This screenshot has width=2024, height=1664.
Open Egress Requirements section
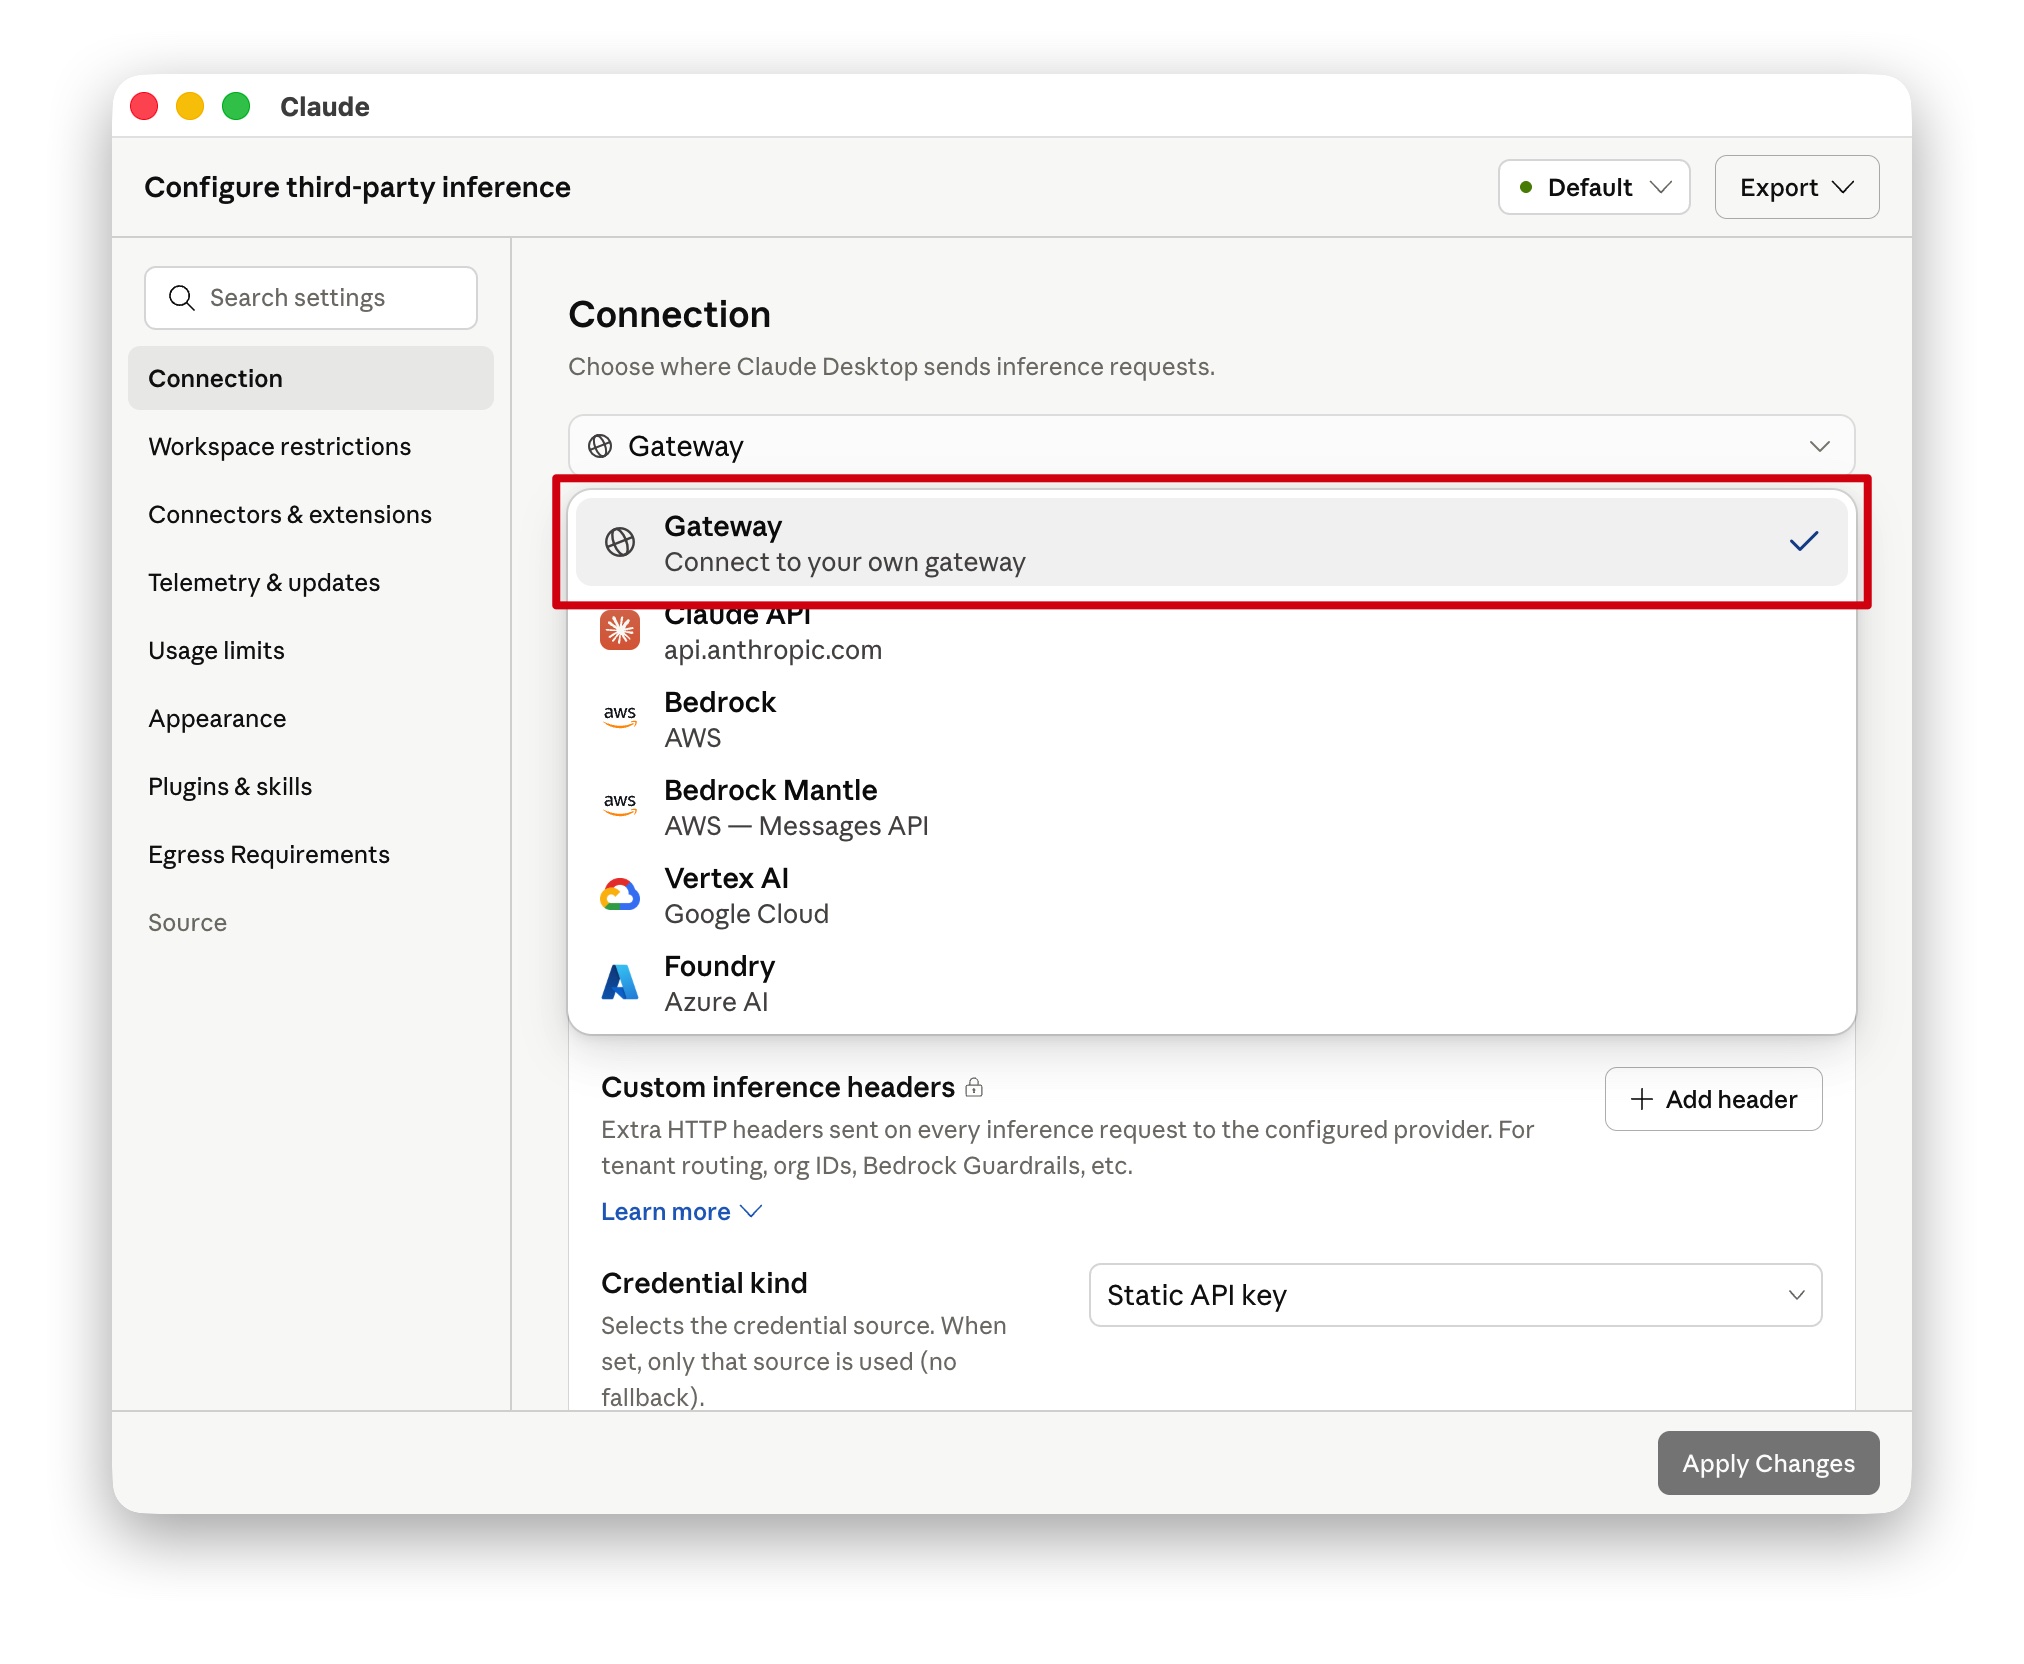(x=311, y=854)
